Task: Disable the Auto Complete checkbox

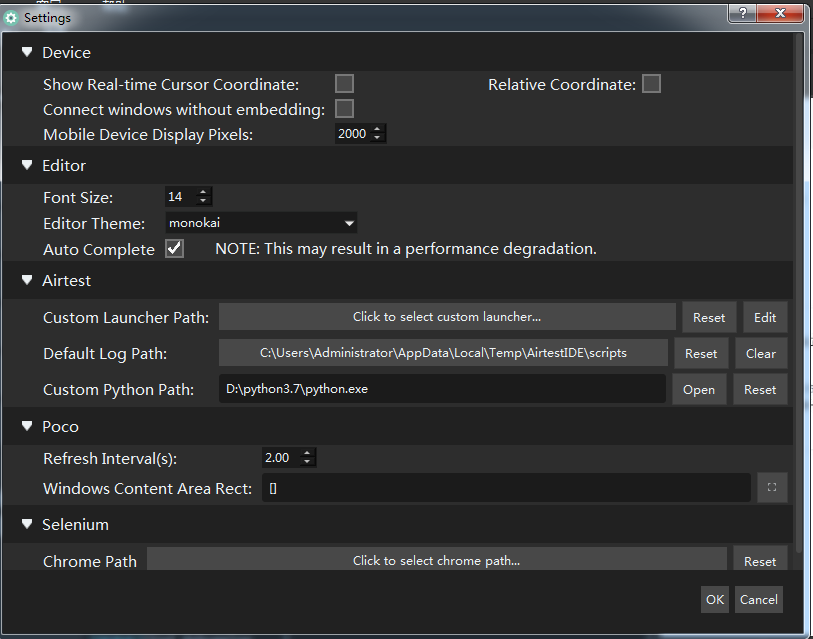Action: (x=175, y=248)
